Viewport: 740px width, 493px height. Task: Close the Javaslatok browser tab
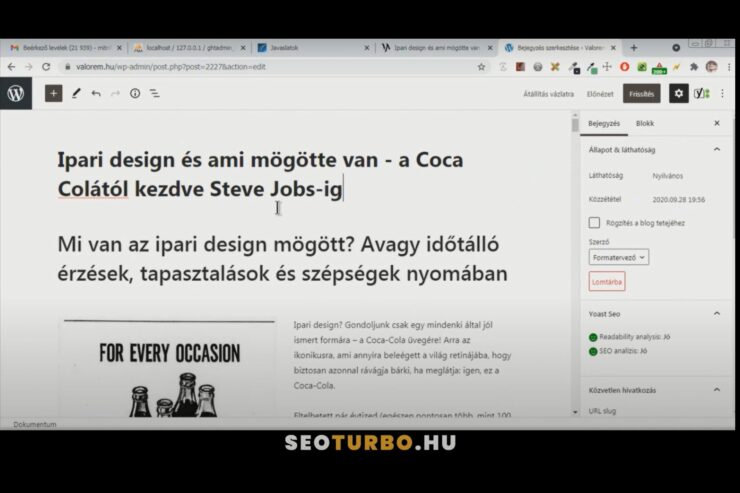point(367,48)
